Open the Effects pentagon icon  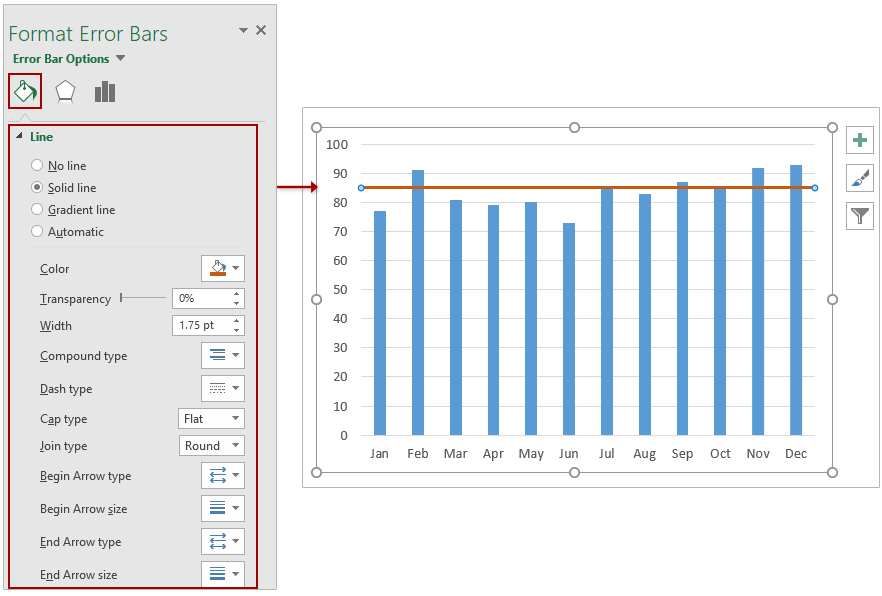65,91
